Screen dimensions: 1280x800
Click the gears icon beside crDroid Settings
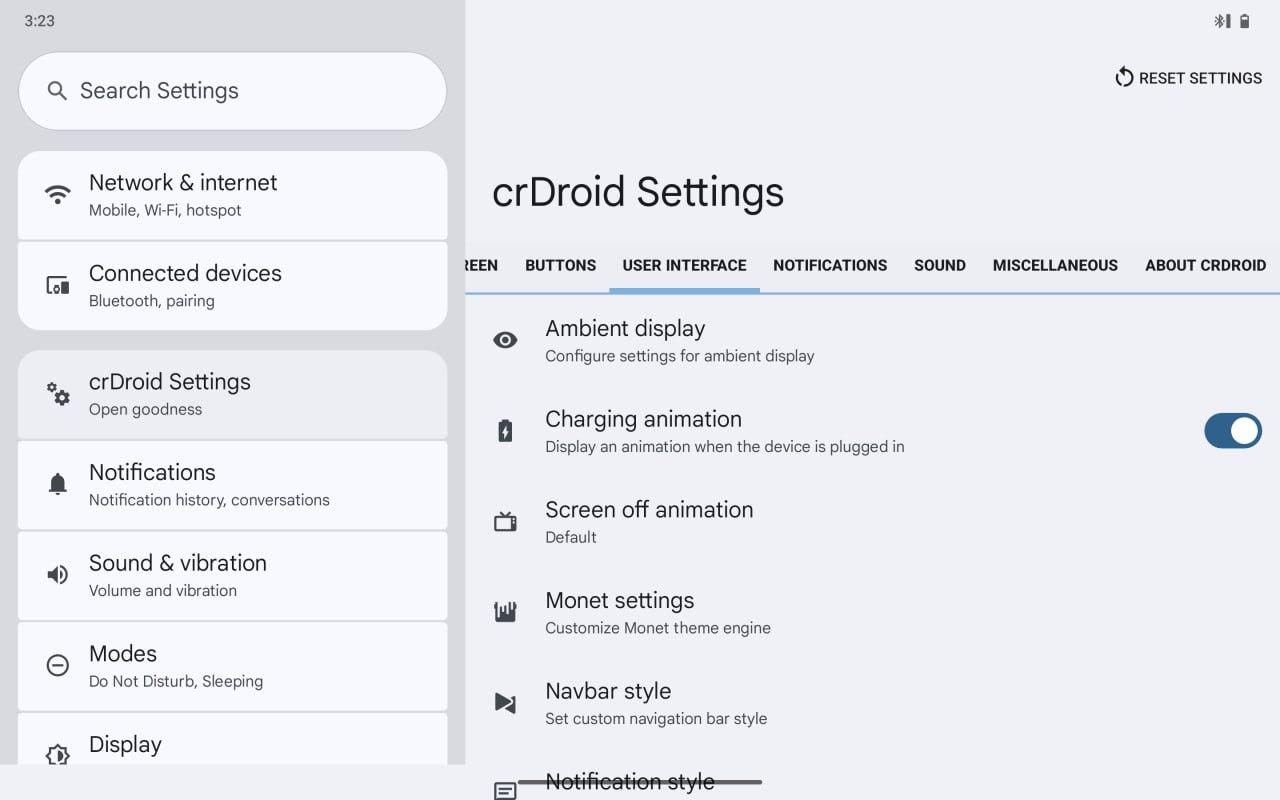point(58,394)
